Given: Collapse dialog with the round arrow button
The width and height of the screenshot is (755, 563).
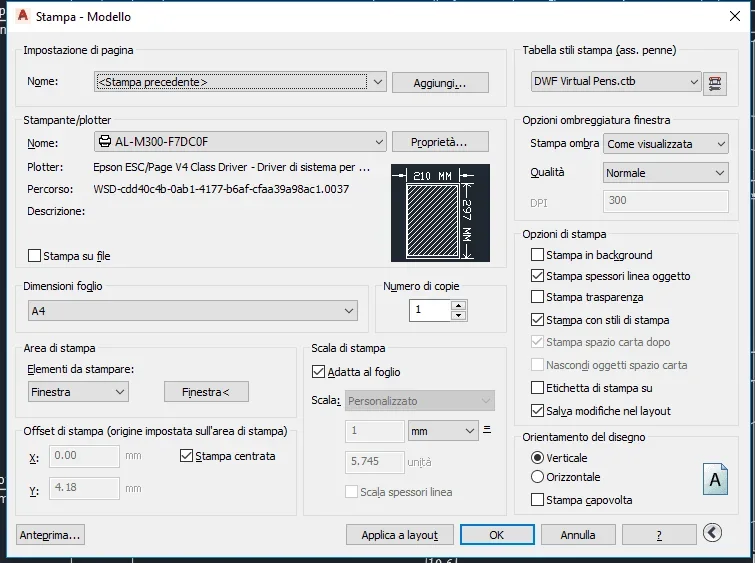Looking at the screenshot, I should [x=713, y=533].
